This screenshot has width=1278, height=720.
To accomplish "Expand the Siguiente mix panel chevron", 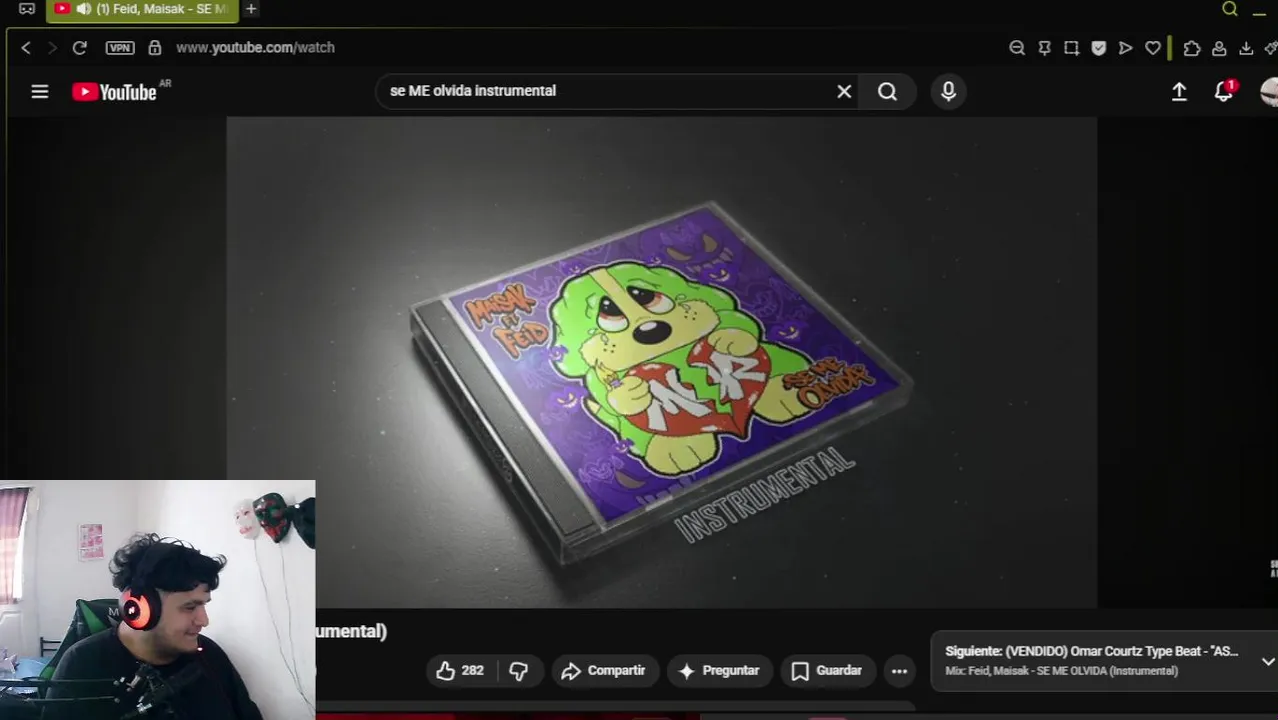I will [1268, 661].
